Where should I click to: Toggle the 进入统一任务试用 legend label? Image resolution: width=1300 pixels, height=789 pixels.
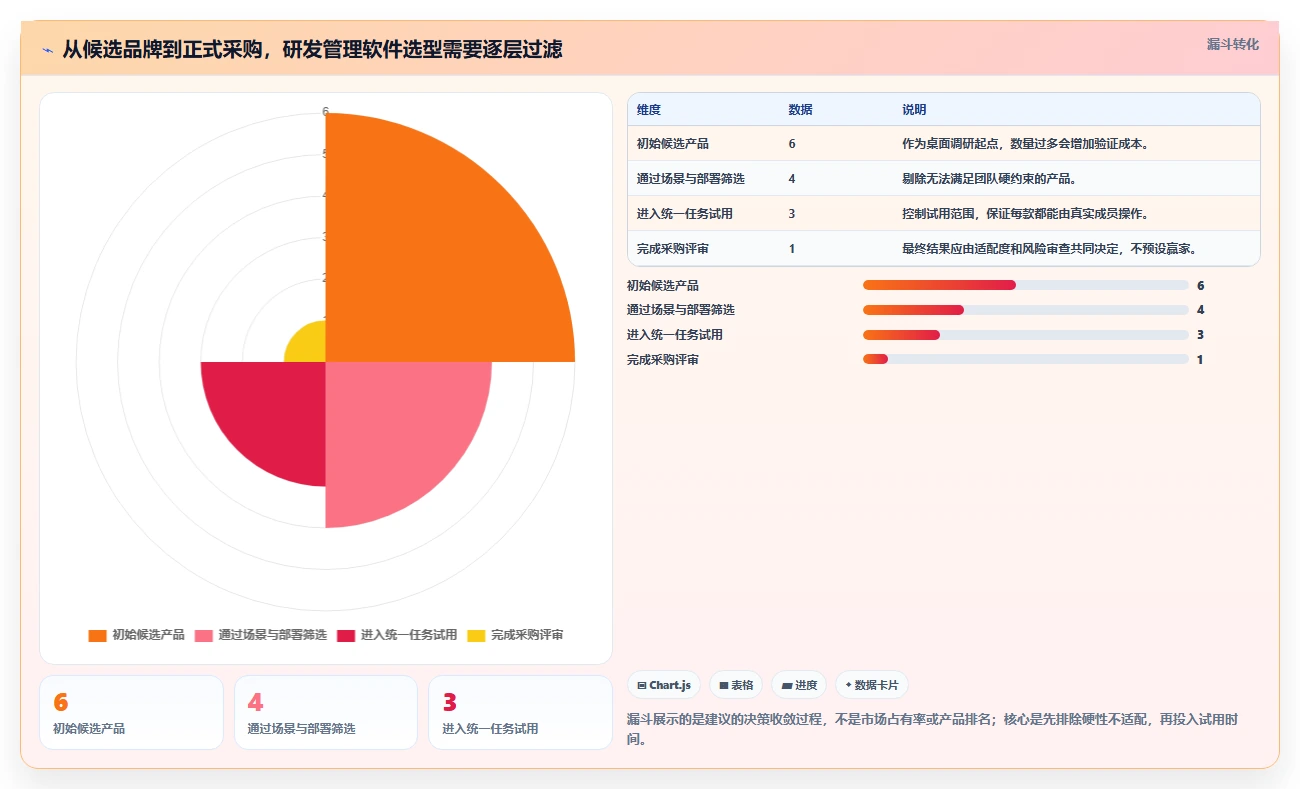coord(409,635)
